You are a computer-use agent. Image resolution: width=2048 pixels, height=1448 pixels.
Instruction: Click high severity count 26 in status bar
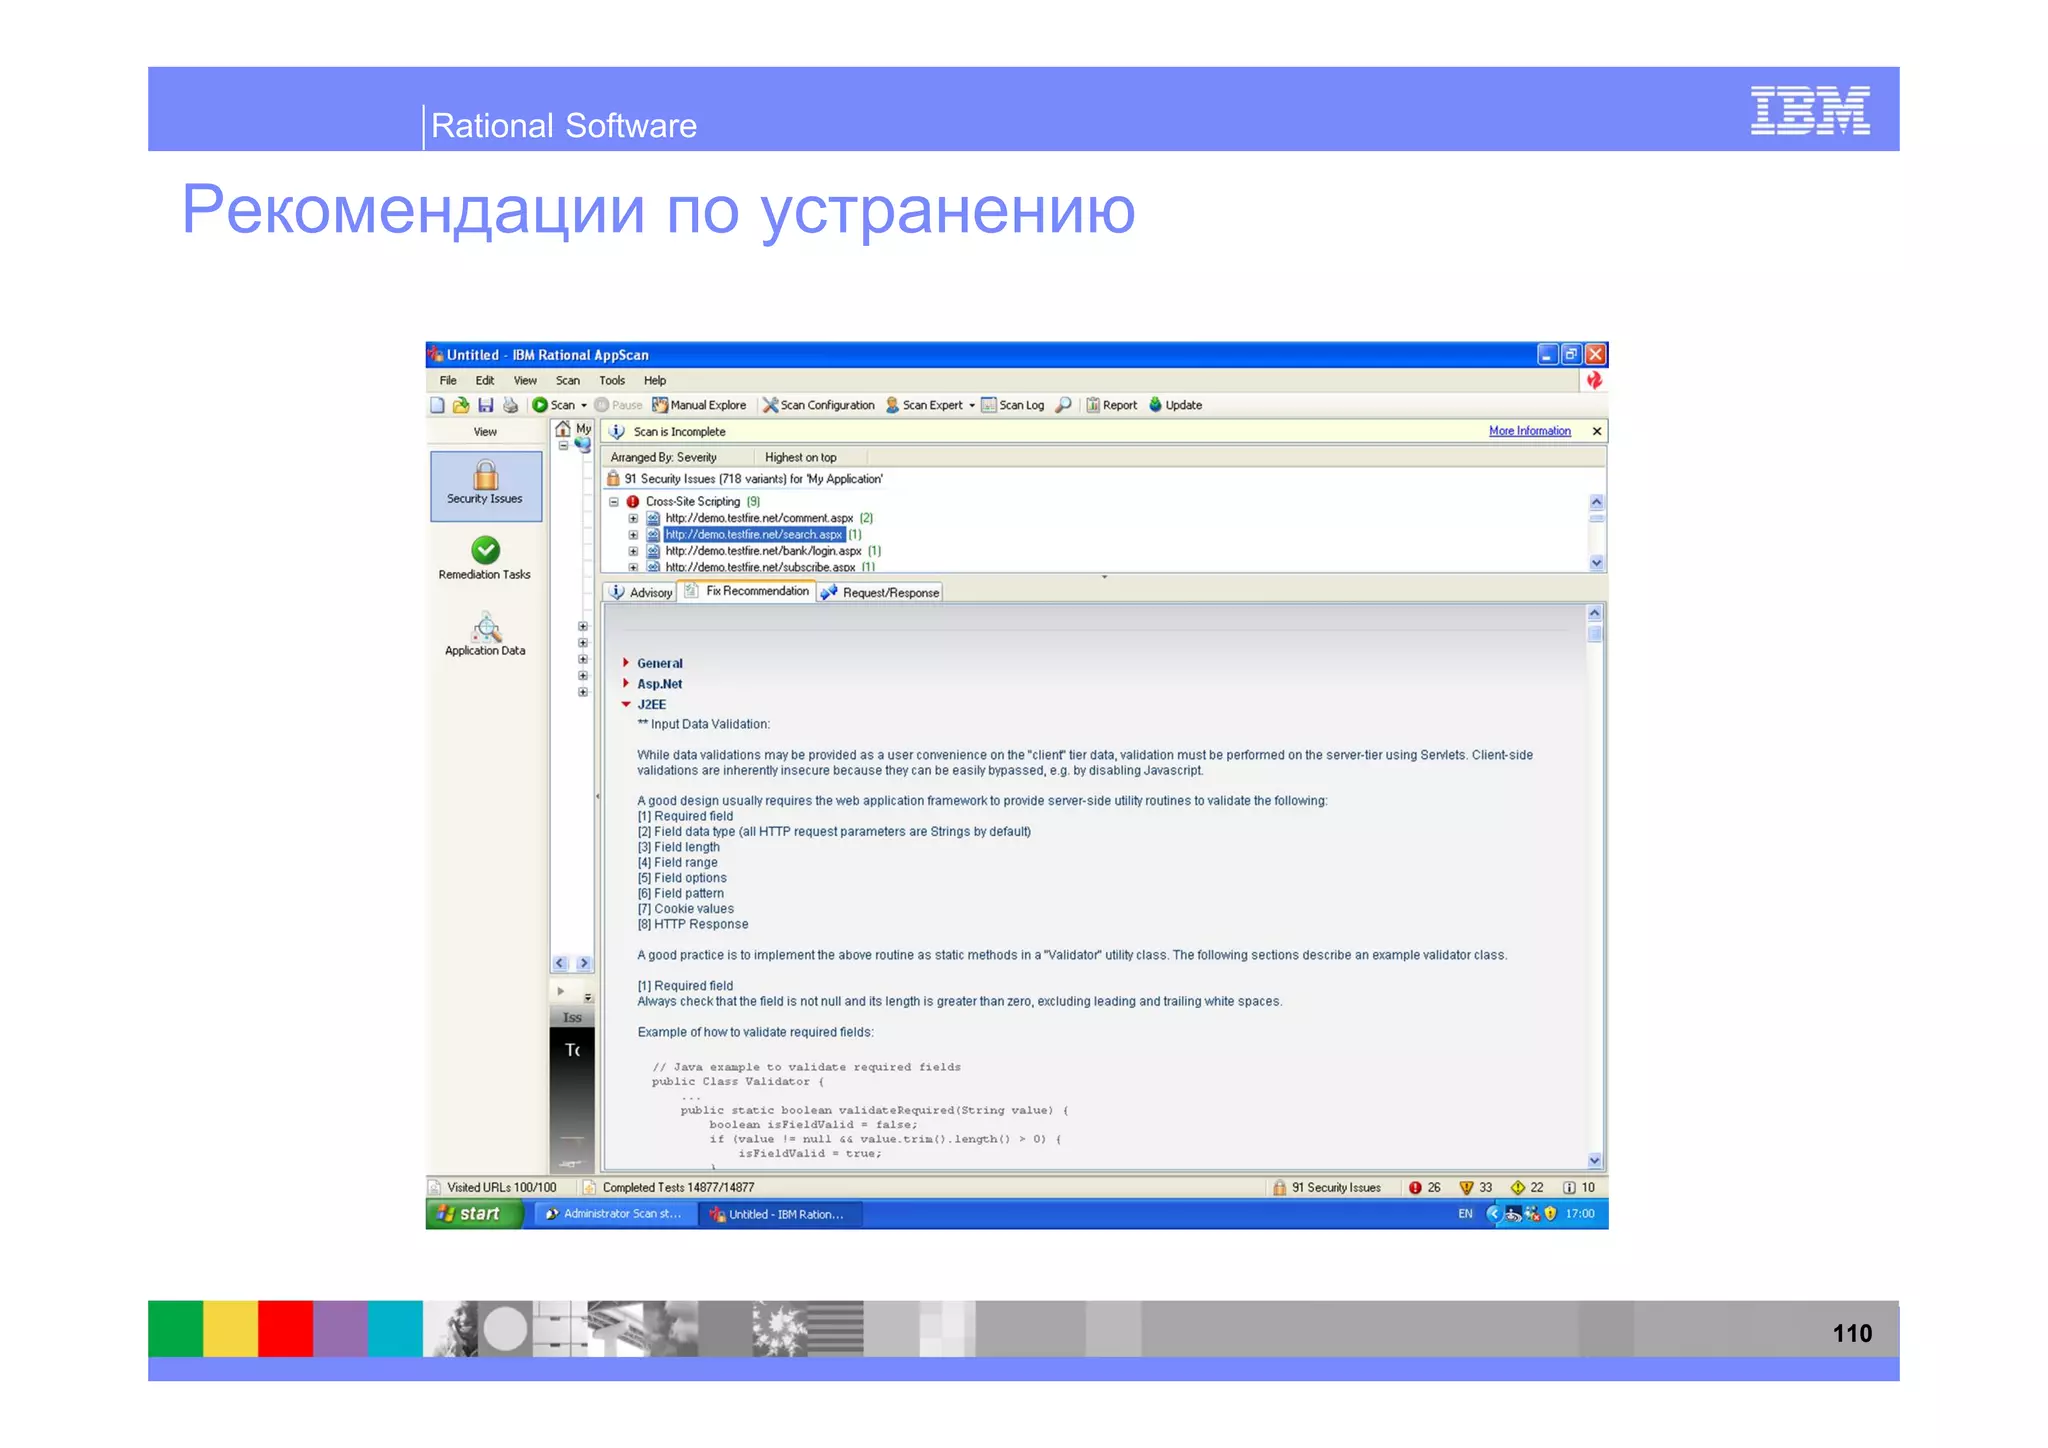tap(1425, 1187)
